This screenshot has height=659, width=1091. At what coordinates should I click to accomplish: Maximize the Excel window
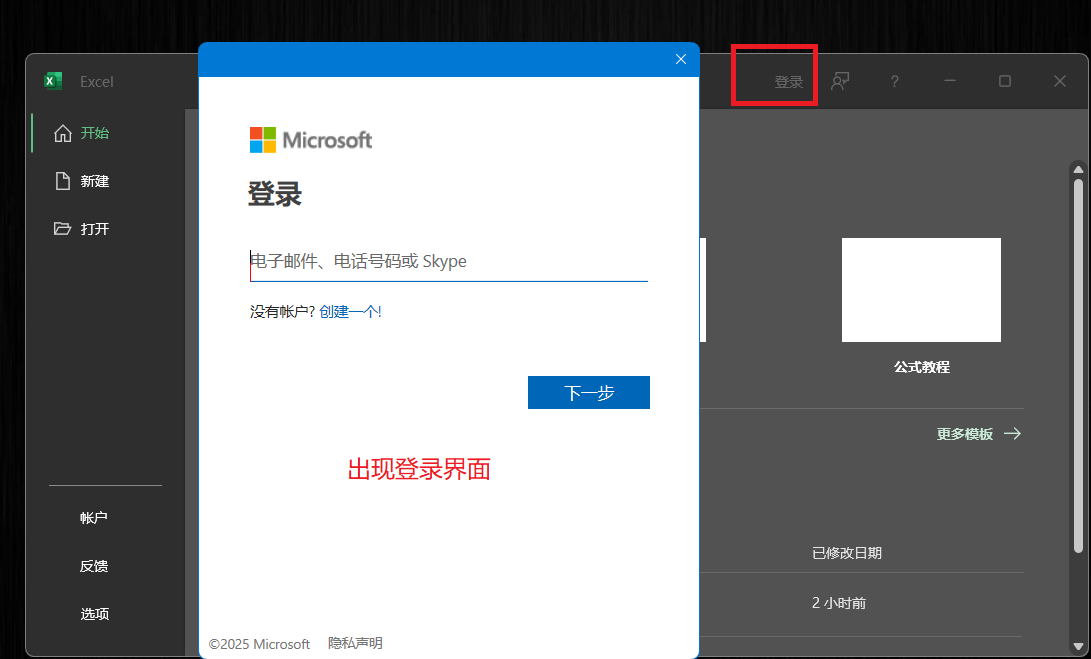pyautogui.click(x=1005, y=81)
